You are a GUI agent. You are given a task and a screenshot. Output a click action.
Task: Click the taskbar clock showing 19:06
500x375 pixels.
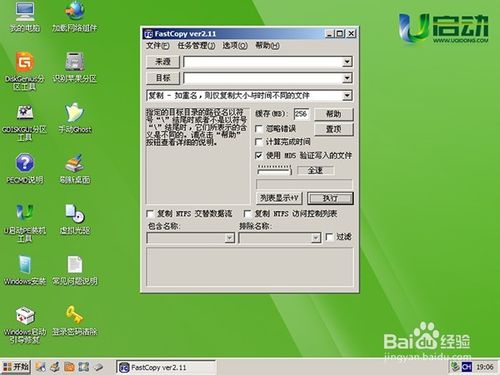tap(484, 367)
